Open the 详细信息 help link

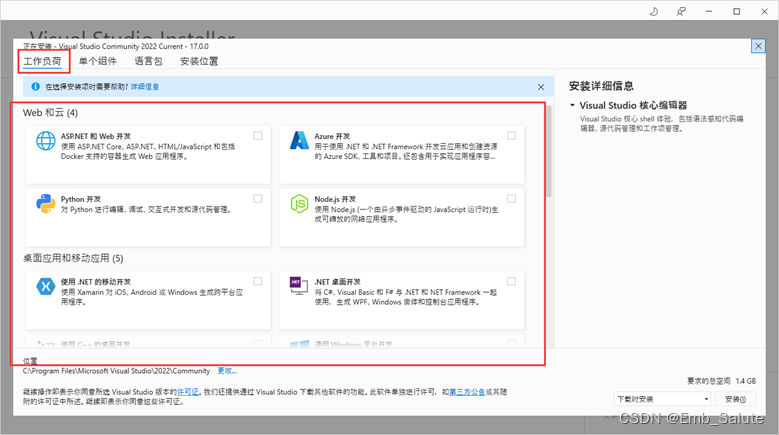145,87
